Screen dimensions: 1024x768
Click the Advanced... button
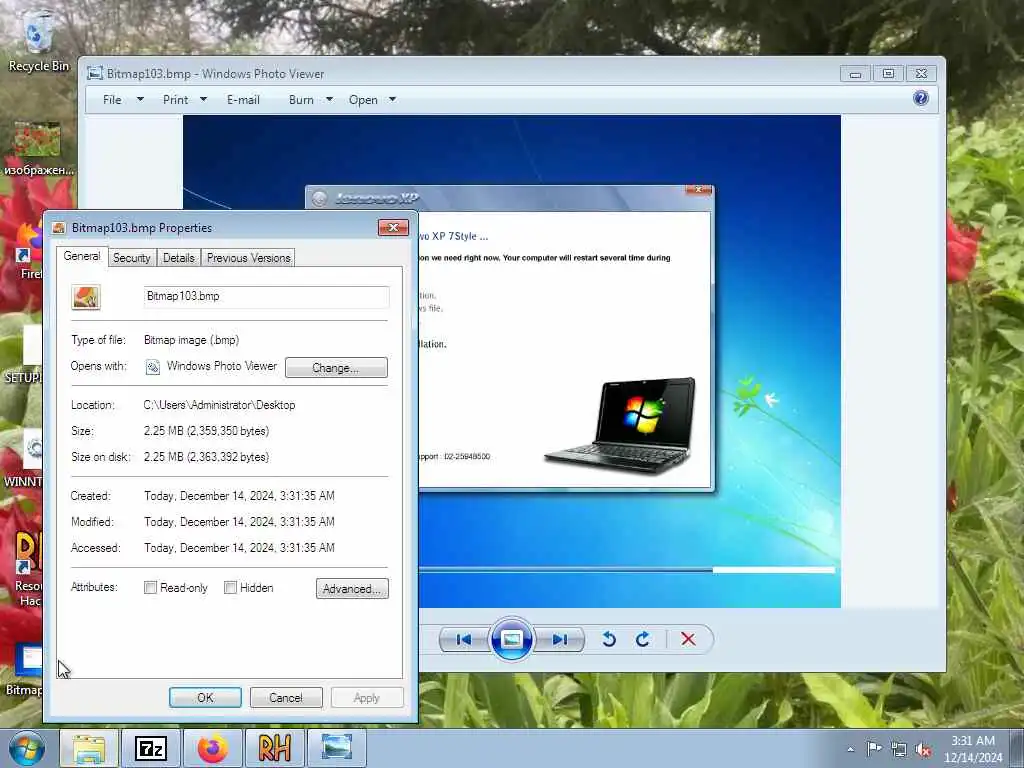tap(352, 588)
